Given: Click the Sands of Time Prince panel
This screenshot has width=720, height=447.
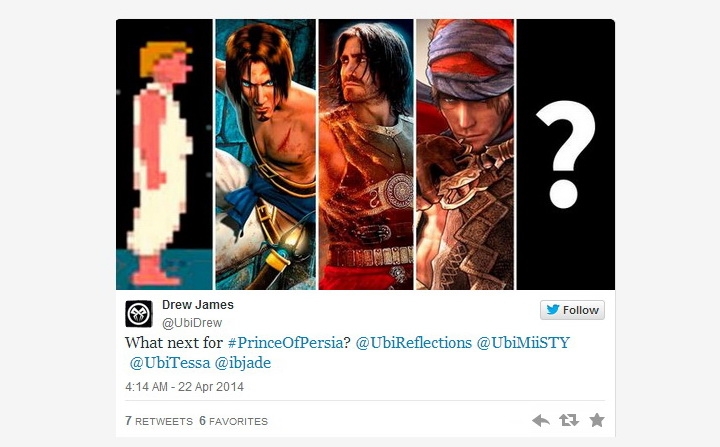Looking at the screenshot, I should 266,154.
